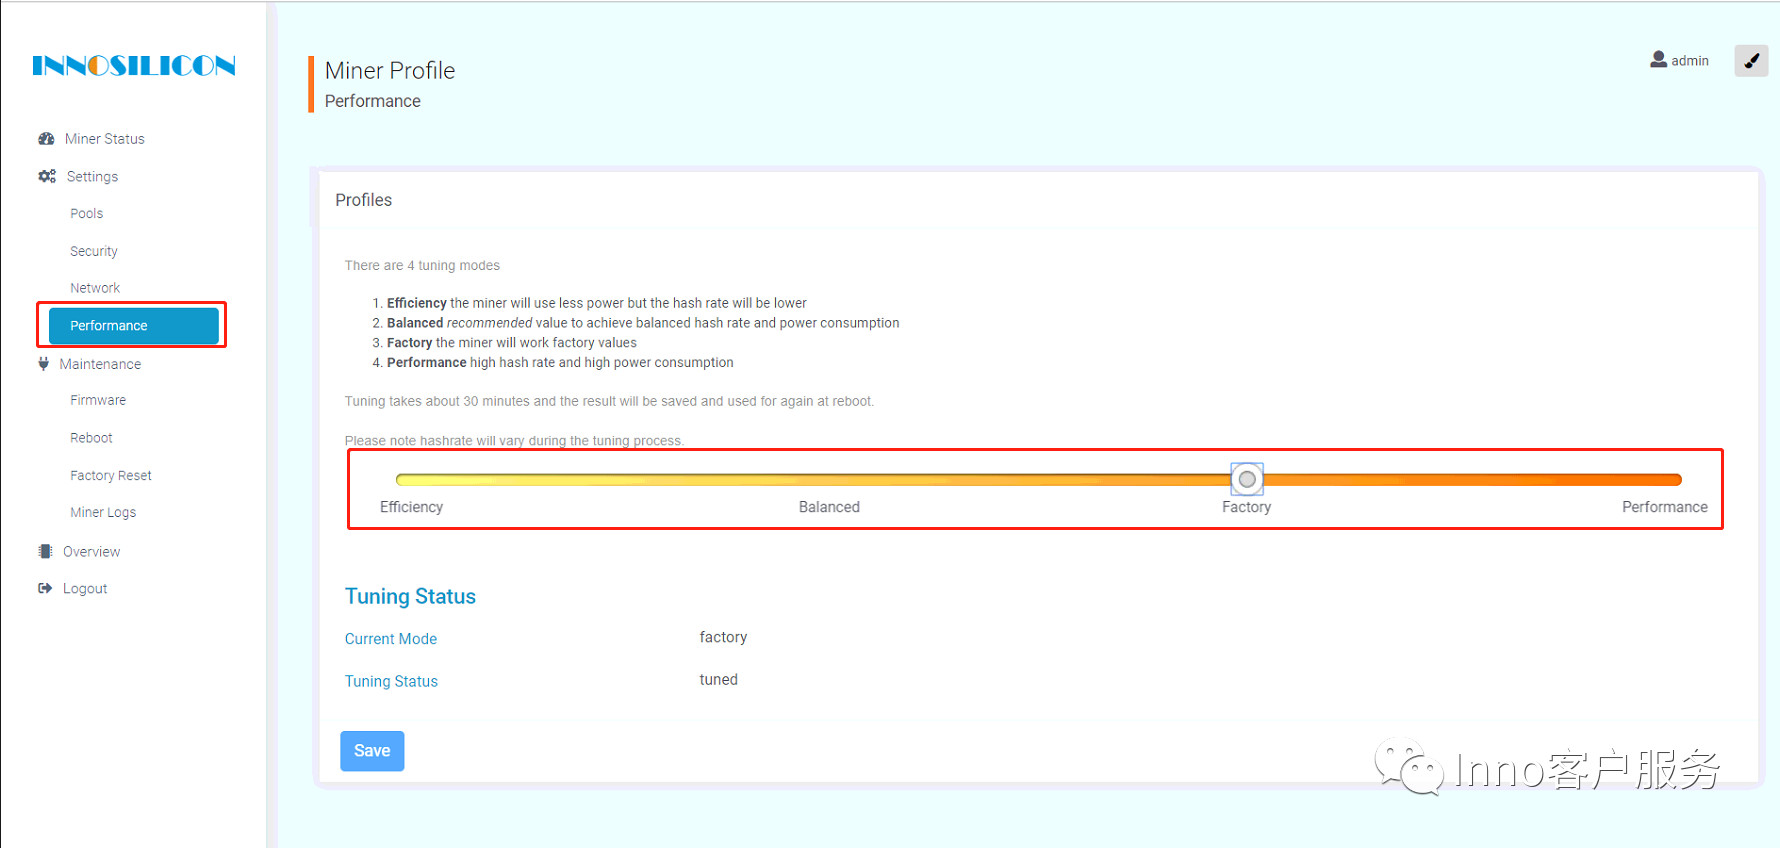The width and height of the screenshot is (1780, 848).
Task: Select the Performance slider label
Action: (1665, 507)
